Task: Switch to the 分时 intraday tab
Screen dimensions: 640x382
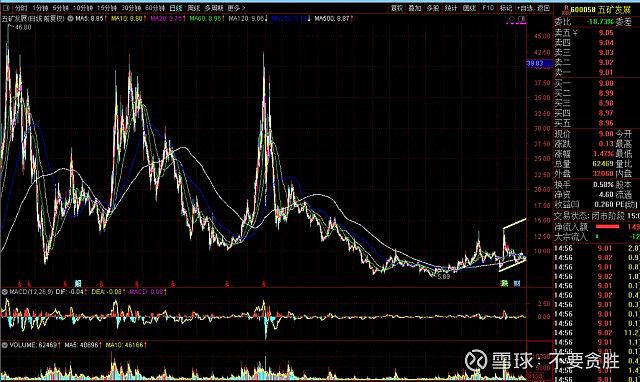Action: tap(21, 8)
